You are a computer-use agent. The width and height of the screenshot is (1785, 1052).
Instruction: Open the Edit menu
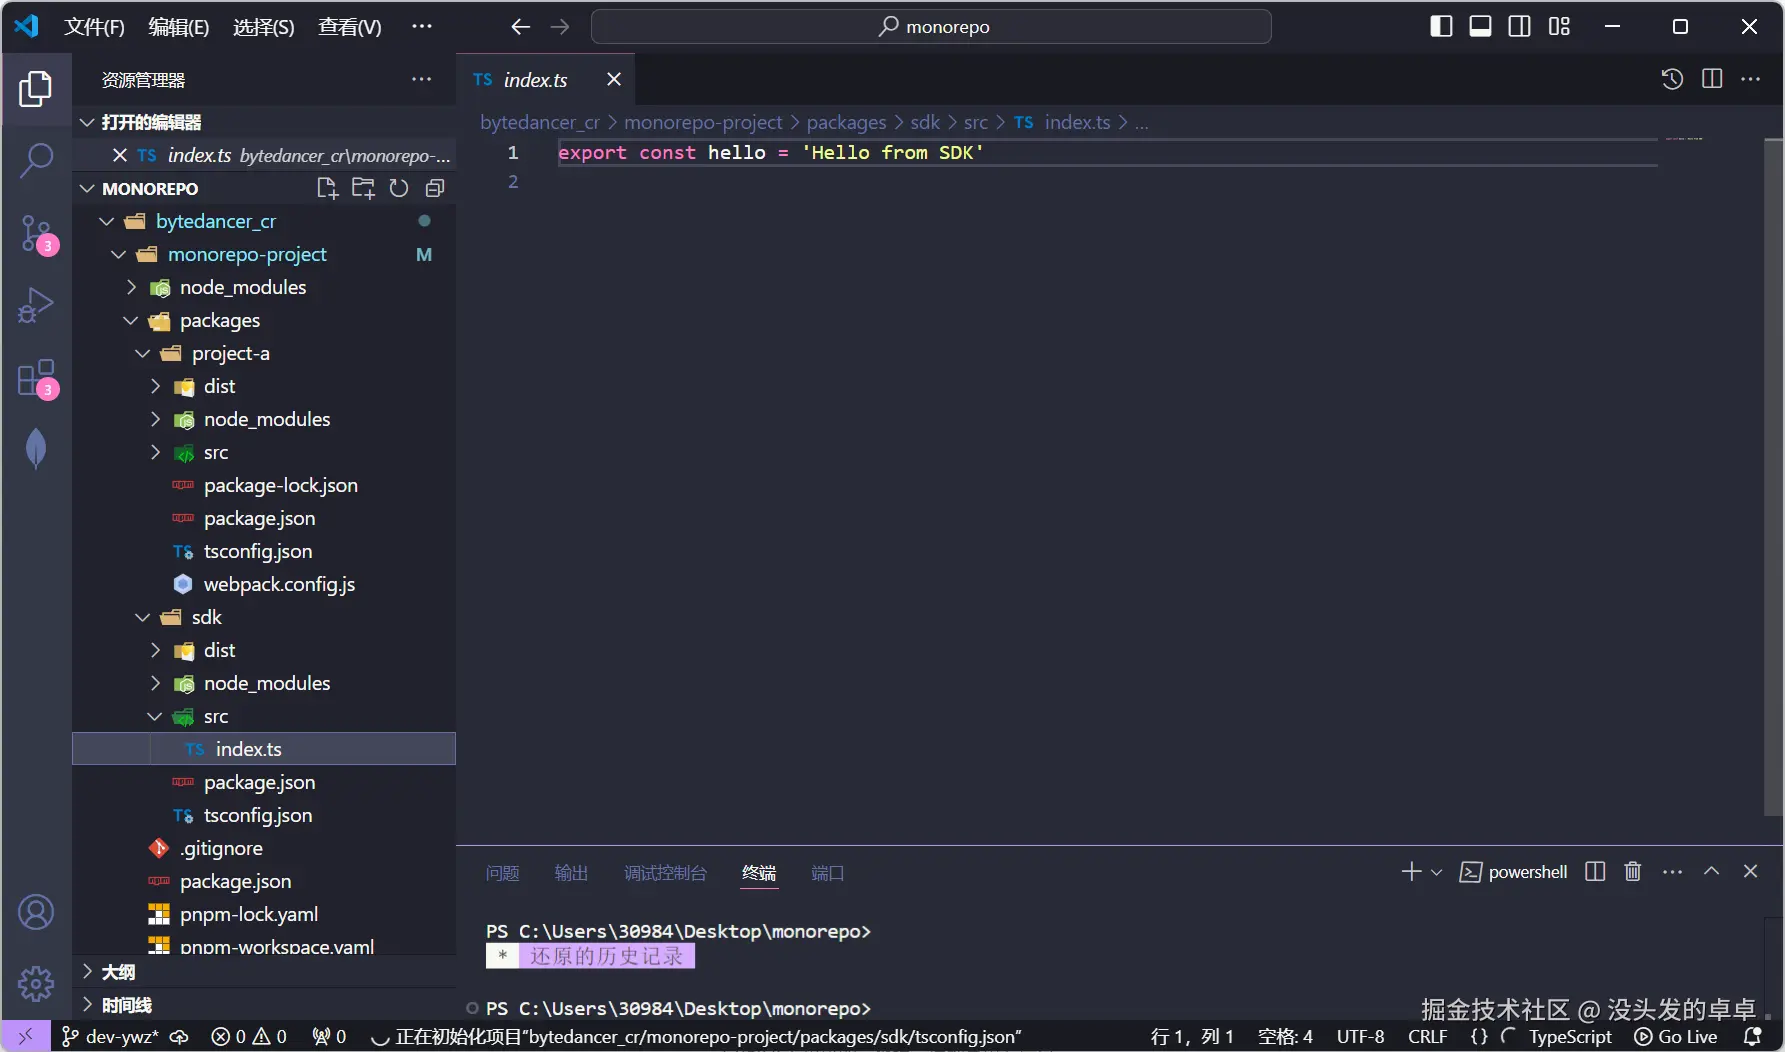point(179,27)
